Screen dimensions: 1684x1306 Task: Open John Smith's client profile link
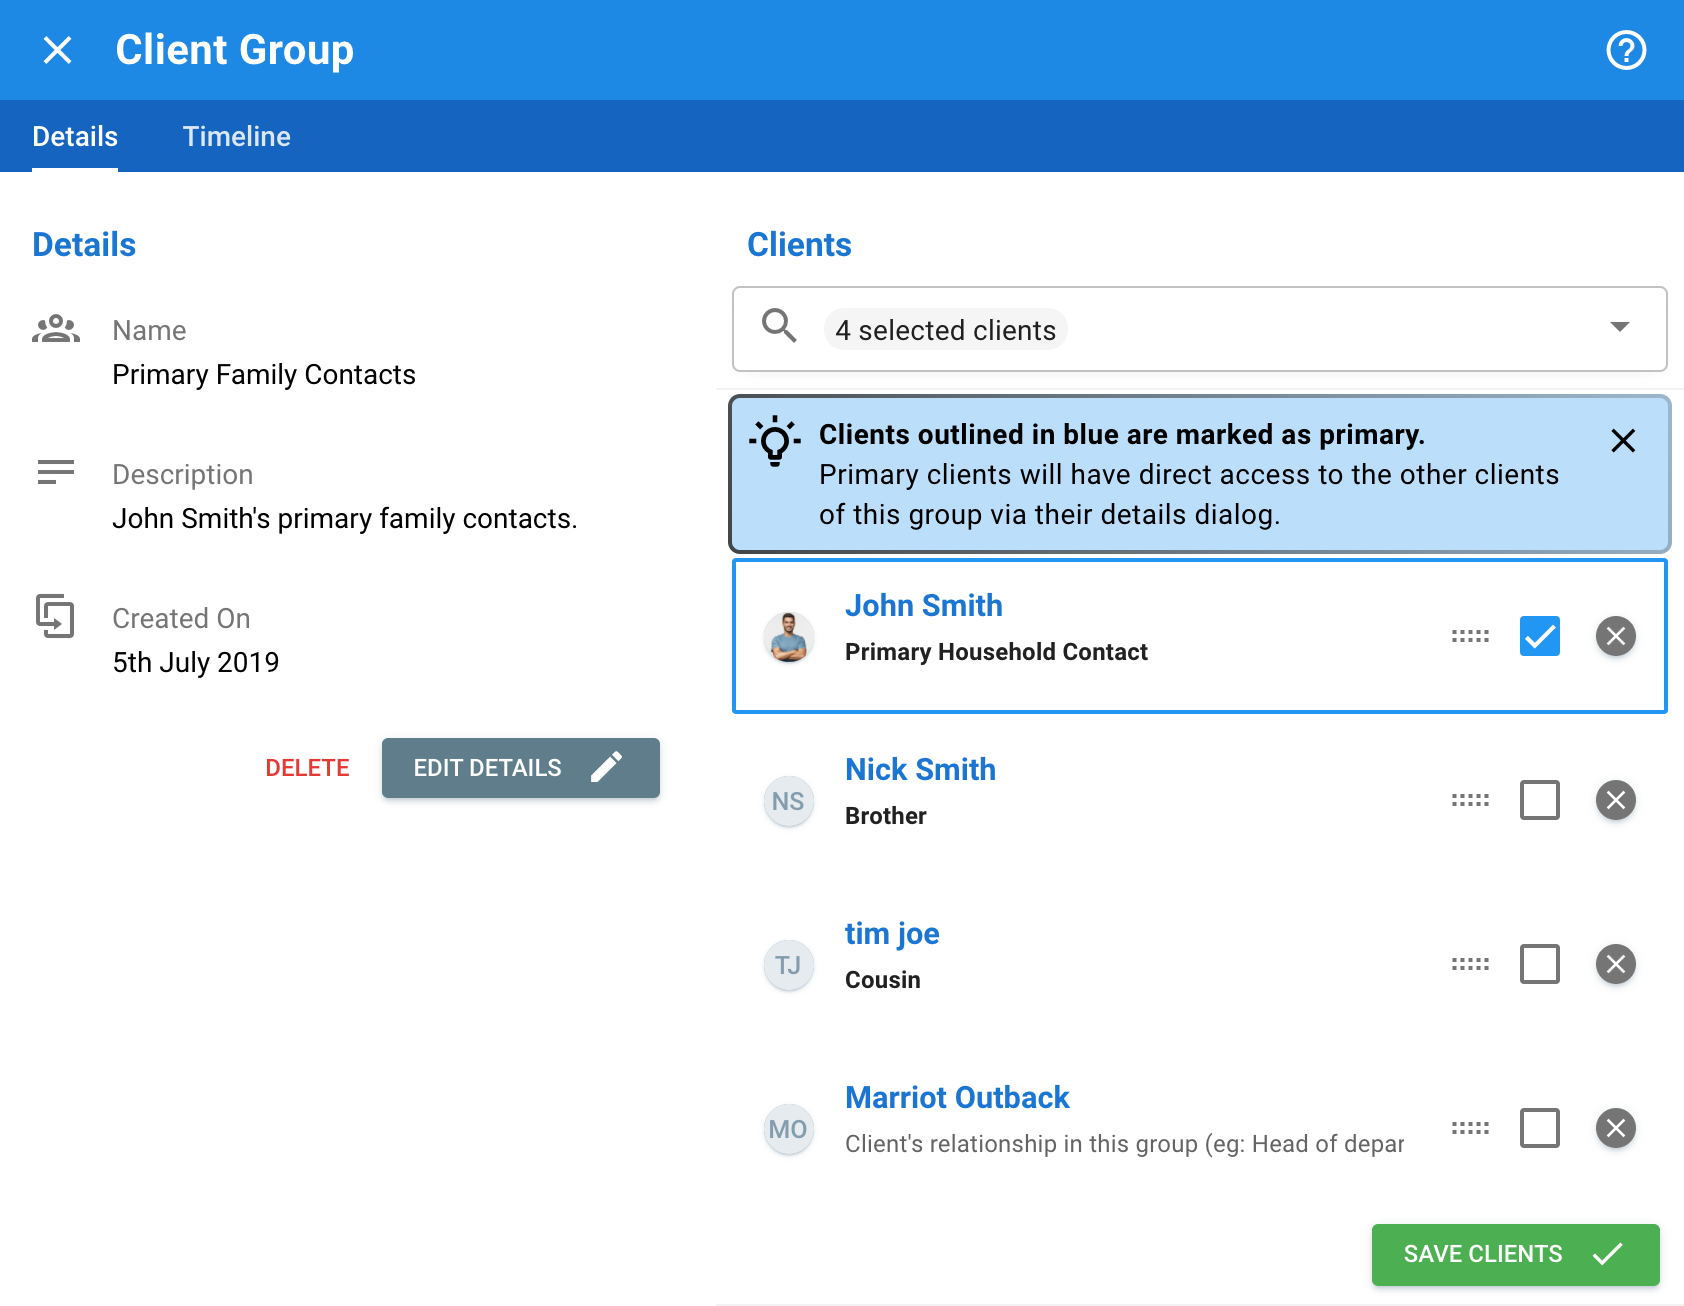pyautogui.click(x=923, y=605)
